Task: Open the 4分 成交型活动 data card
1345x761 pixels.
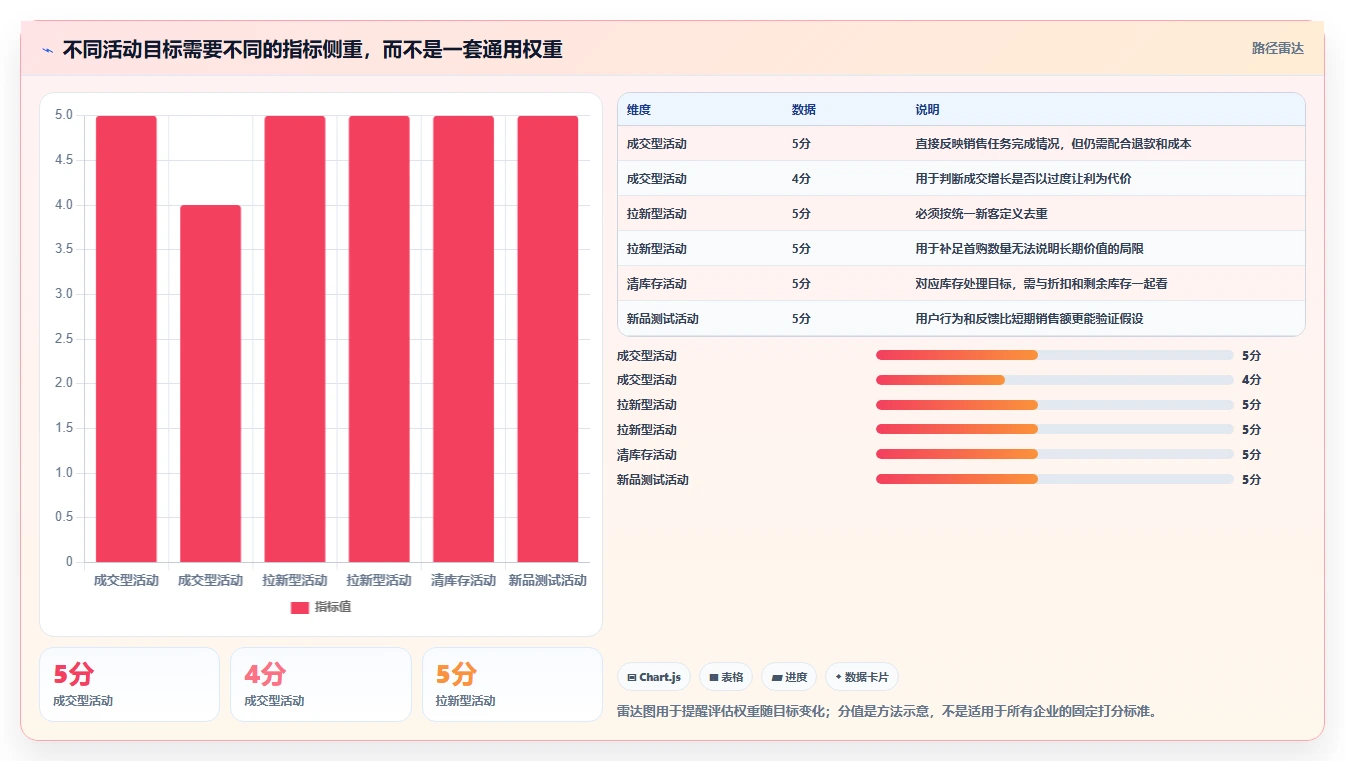Action: [320, 684]
